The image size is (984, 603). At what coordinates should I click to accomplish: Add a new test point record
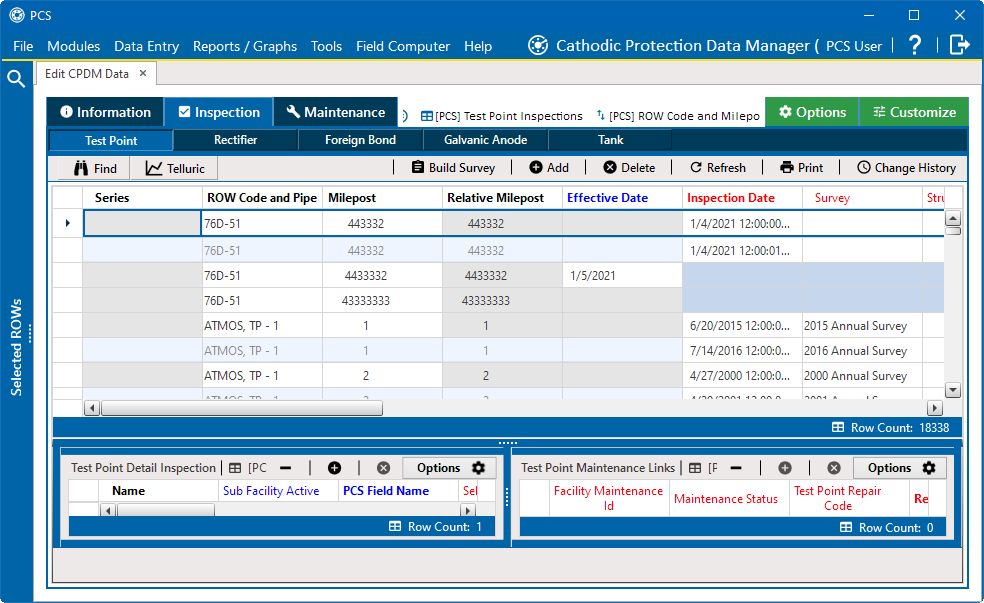pos(548,168)
